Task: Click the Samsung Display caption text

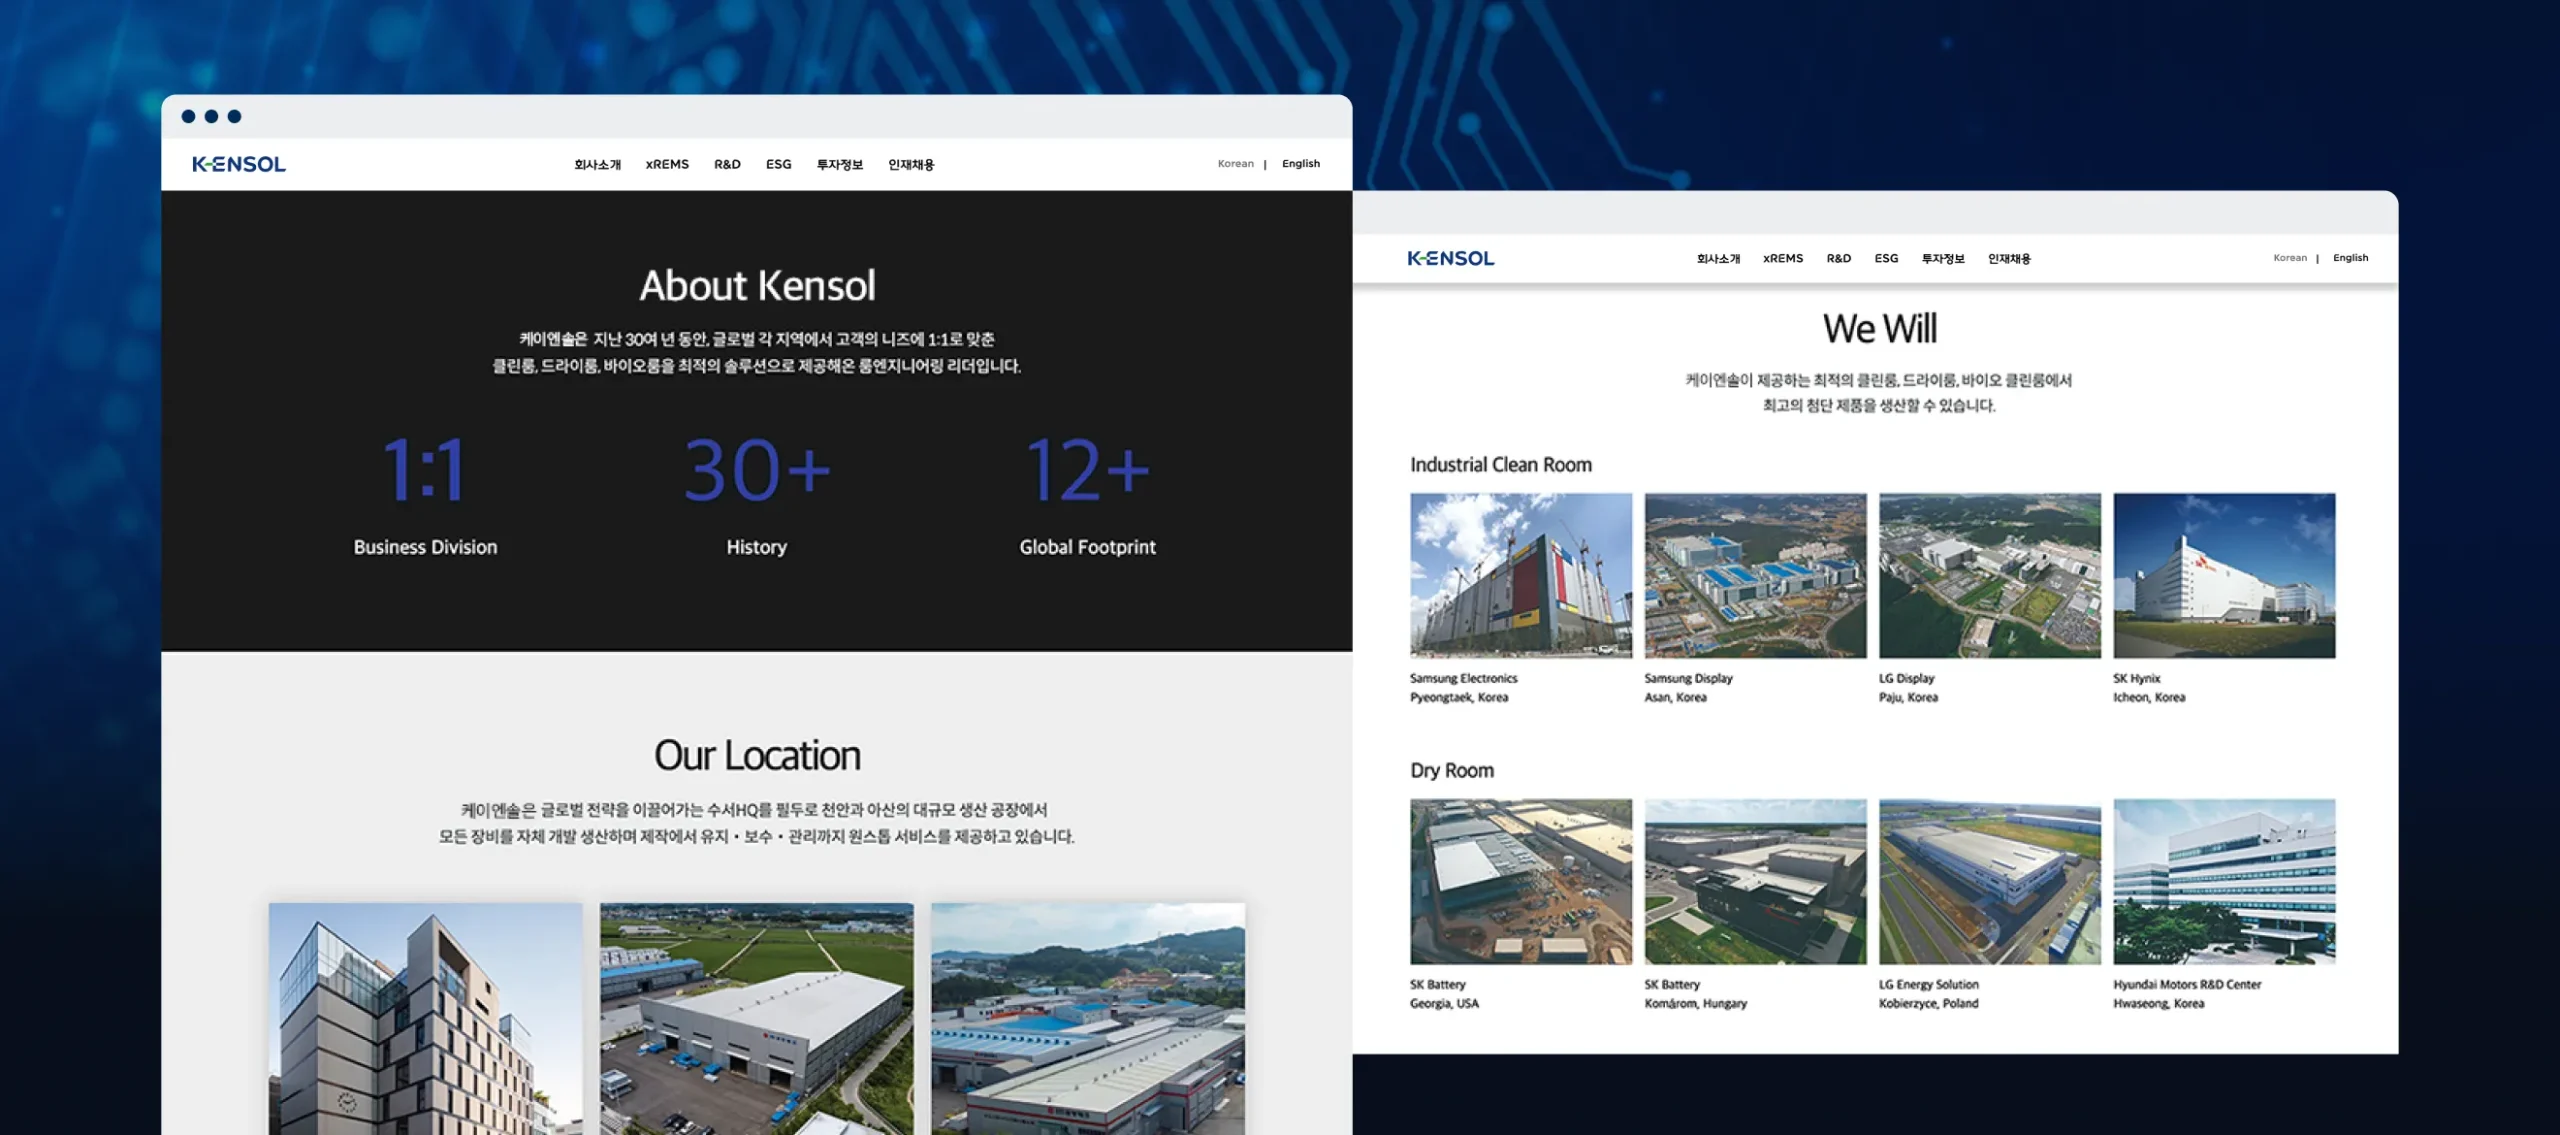Action: click(1688, 678)
